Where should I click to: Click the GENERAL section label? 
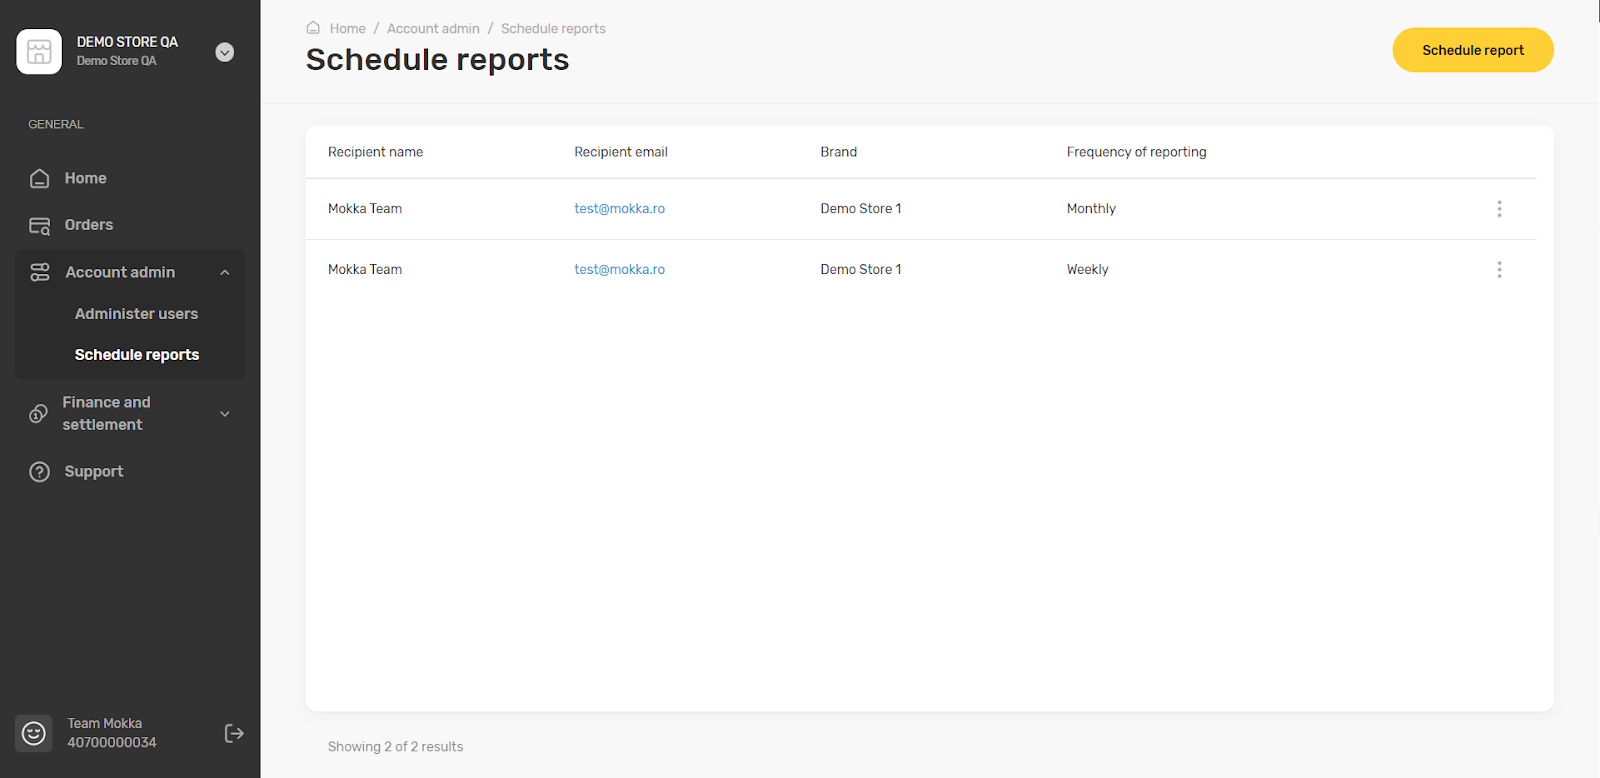pos(56,124)
